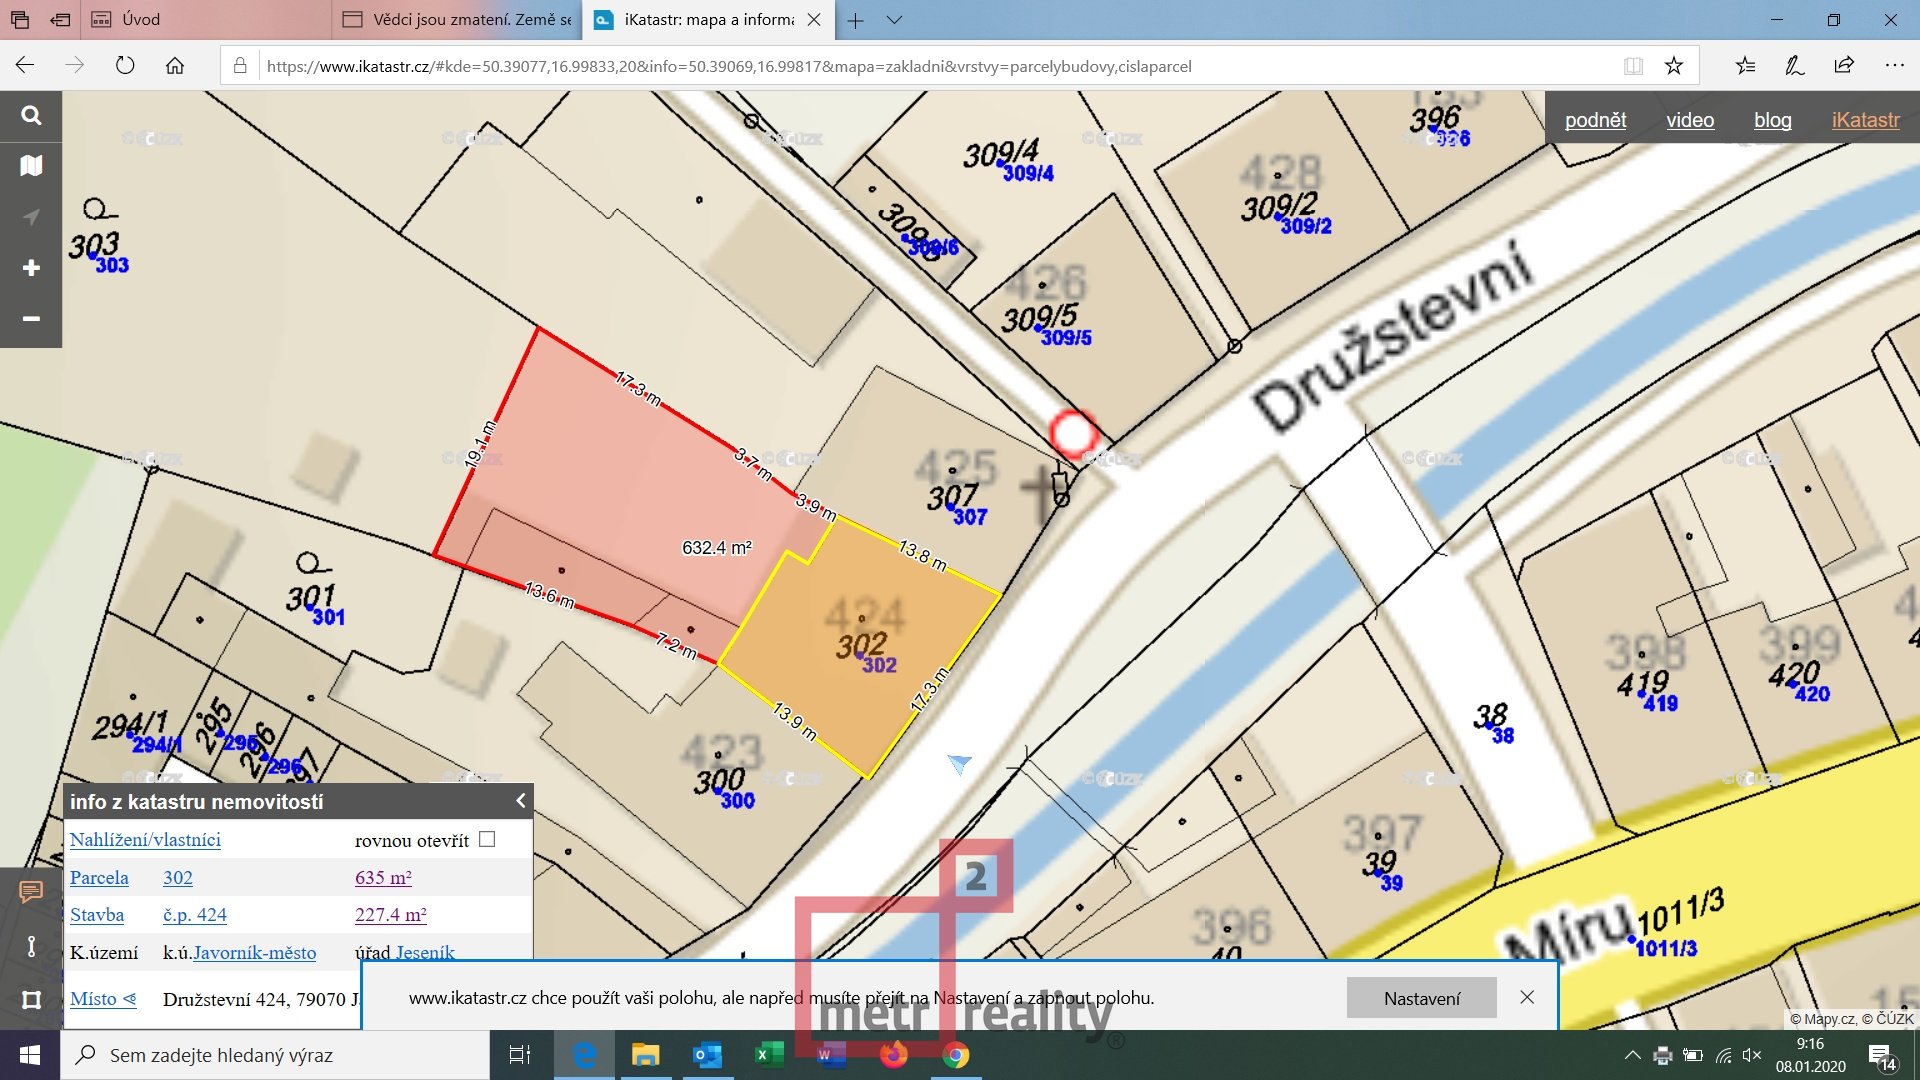Open the favorites hub icon
This screenshot has height=1080, width=1920.
pyautogui.click(x=1745, y=66)
